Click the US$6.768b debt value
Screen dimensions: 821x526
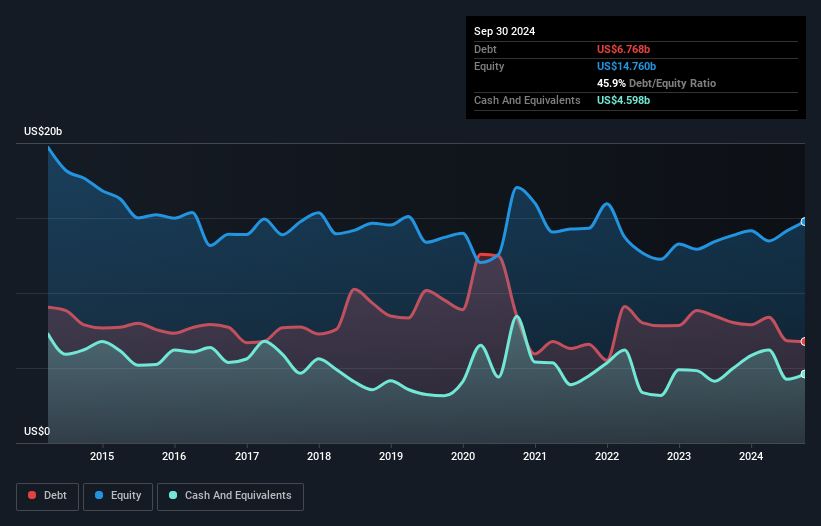point(623,49)
